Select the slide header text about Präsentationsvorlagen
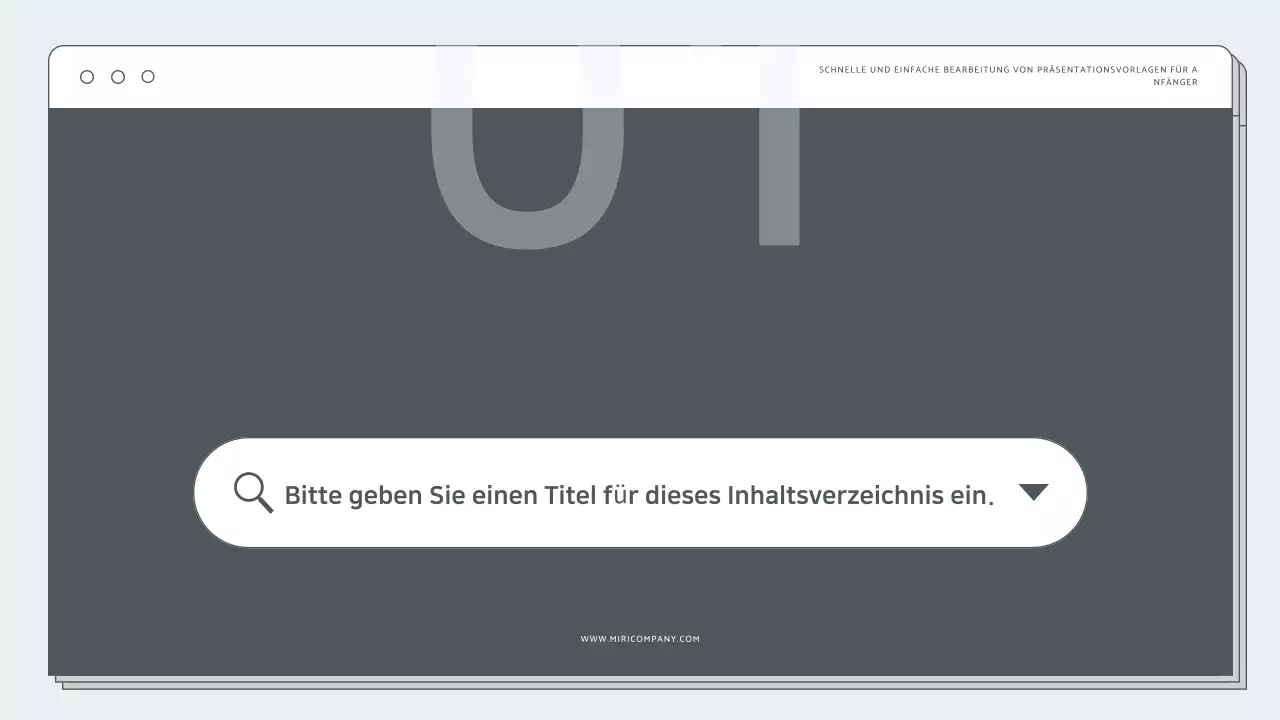 pos(1008,75)
